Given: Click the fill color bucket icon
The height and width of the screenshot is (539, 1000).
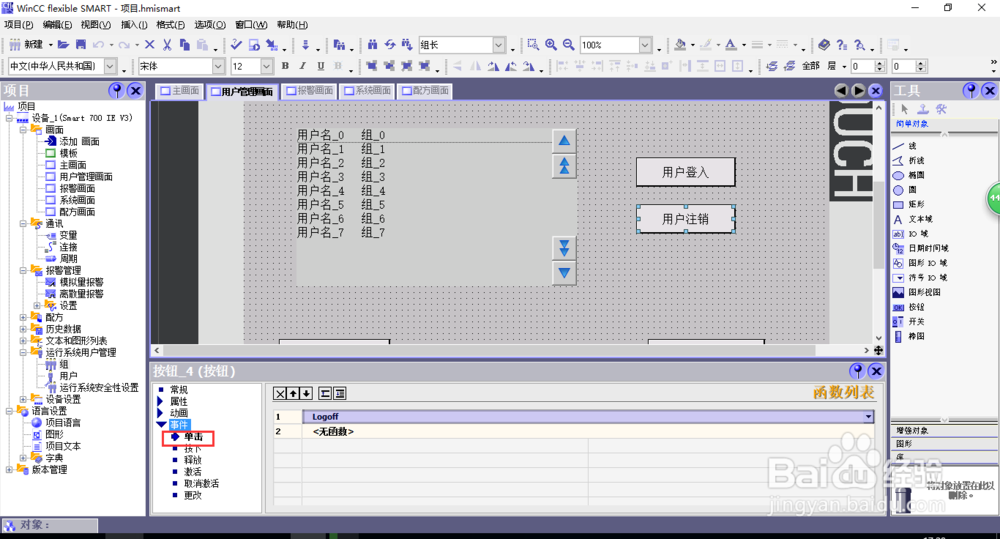Looking at the screenshot, I should (x=680, y=45).
